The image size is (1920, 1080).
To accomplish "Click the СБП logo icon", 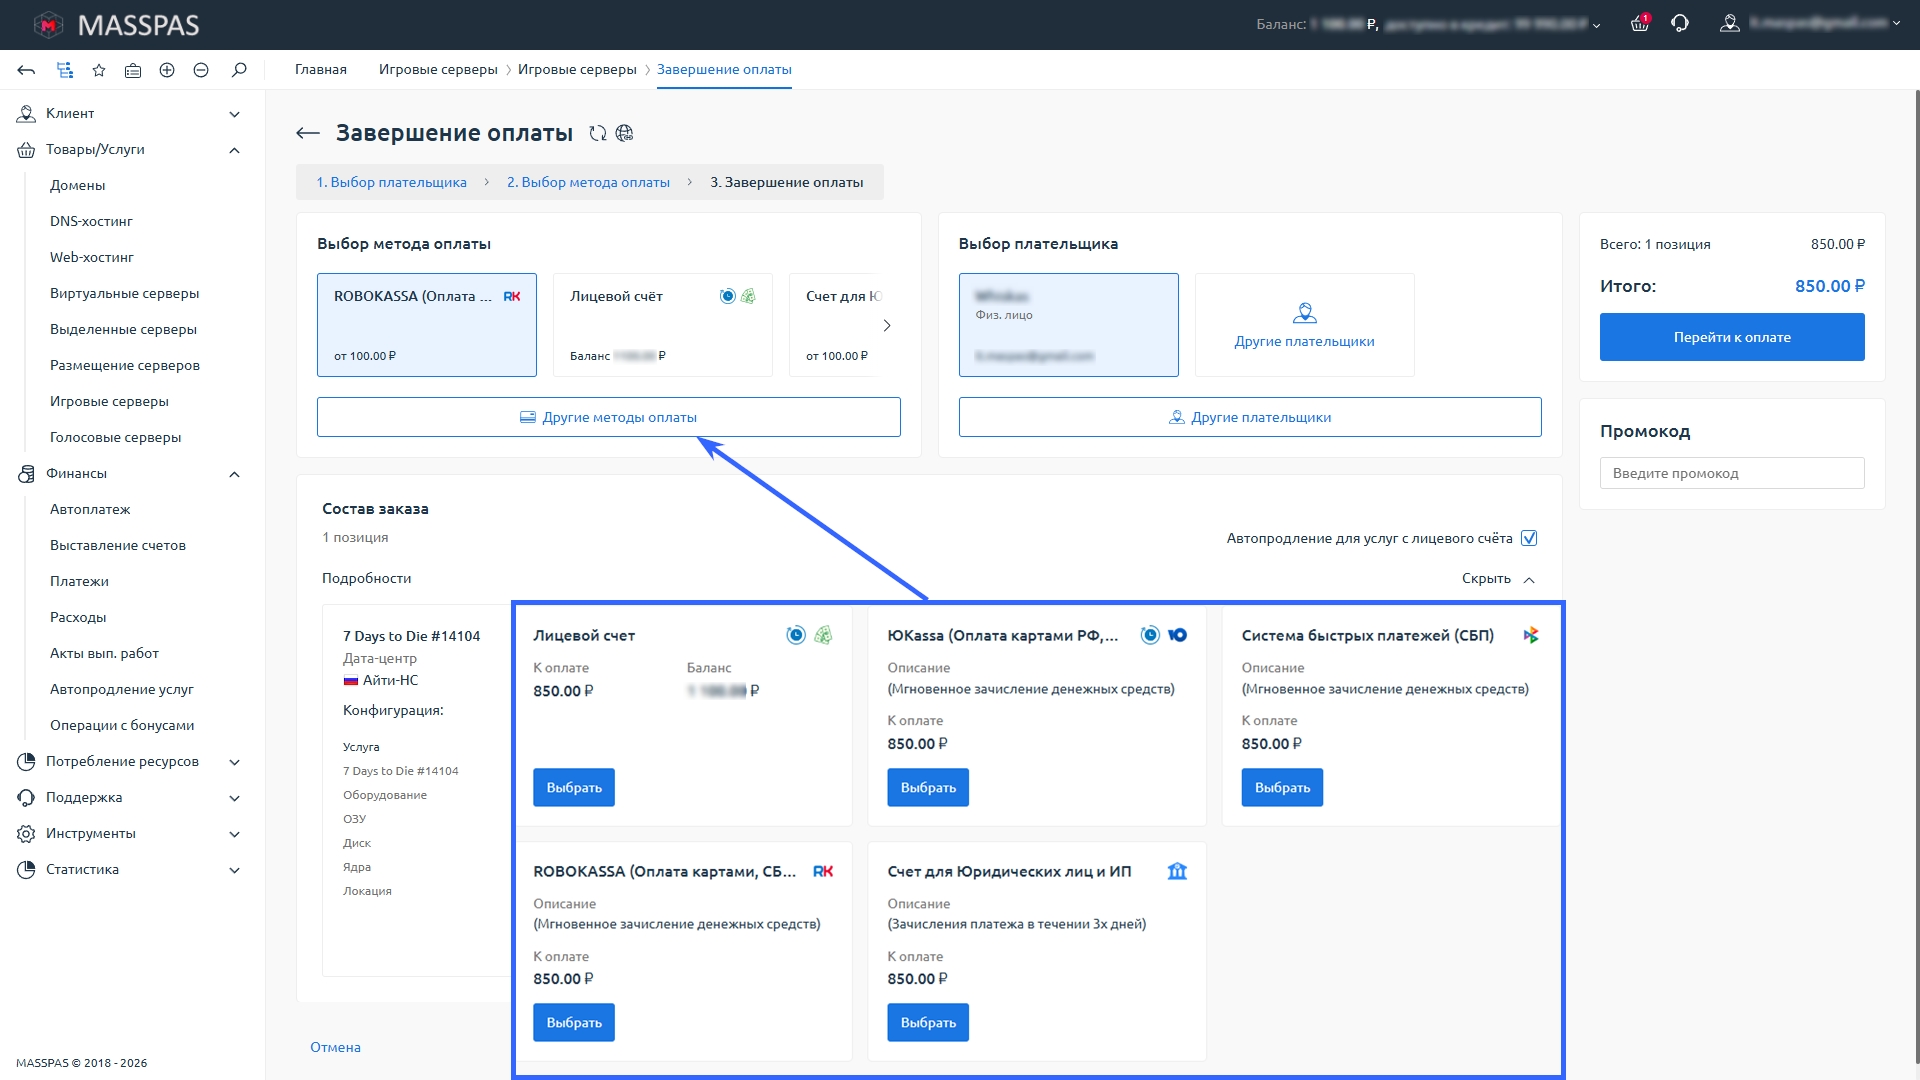I will (1531, 635).
